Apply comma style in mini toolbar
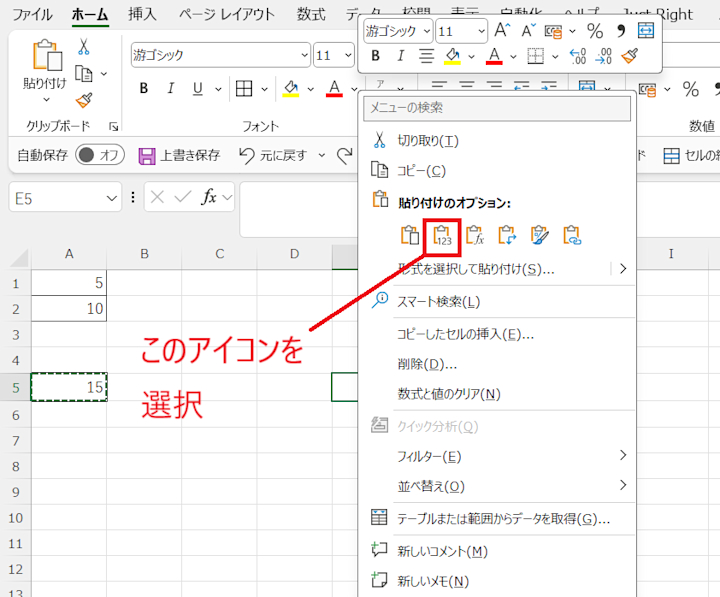Image resolution: width=720 pixels, height=597 pixels. [x=621, y=31]
